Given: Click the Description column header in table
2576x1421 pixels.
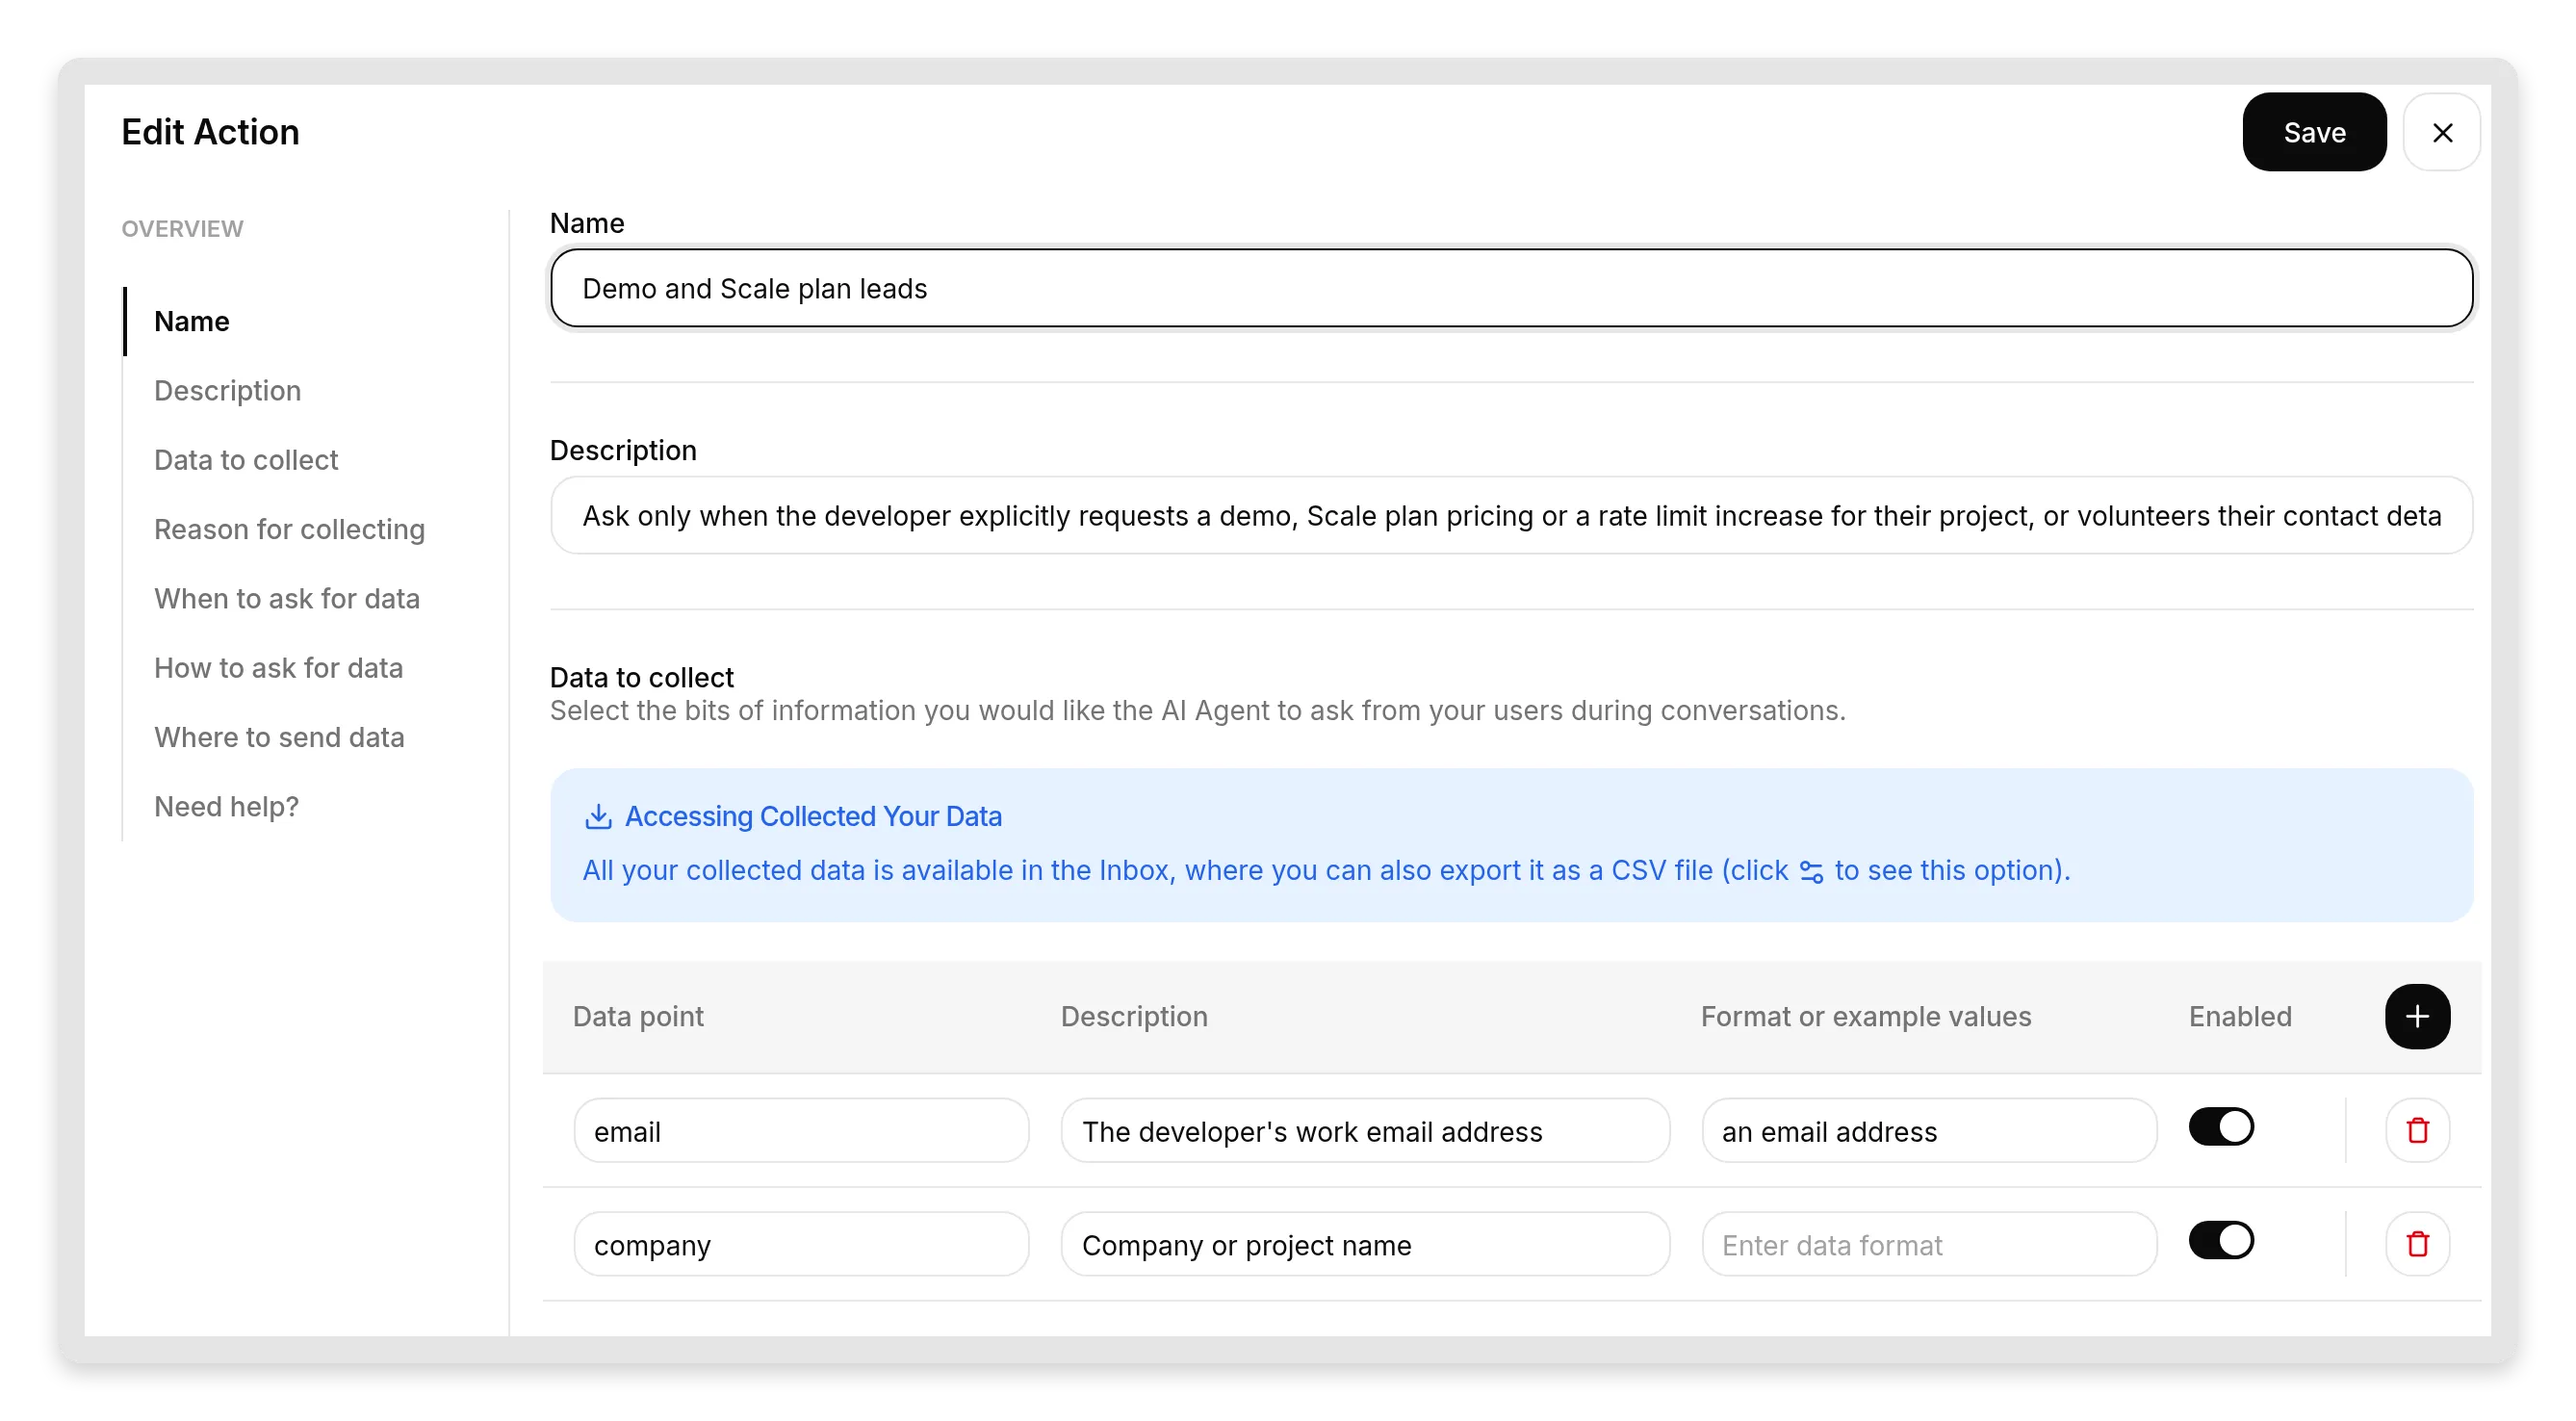Looking at the screenshot, I should coord(1134,1016).
